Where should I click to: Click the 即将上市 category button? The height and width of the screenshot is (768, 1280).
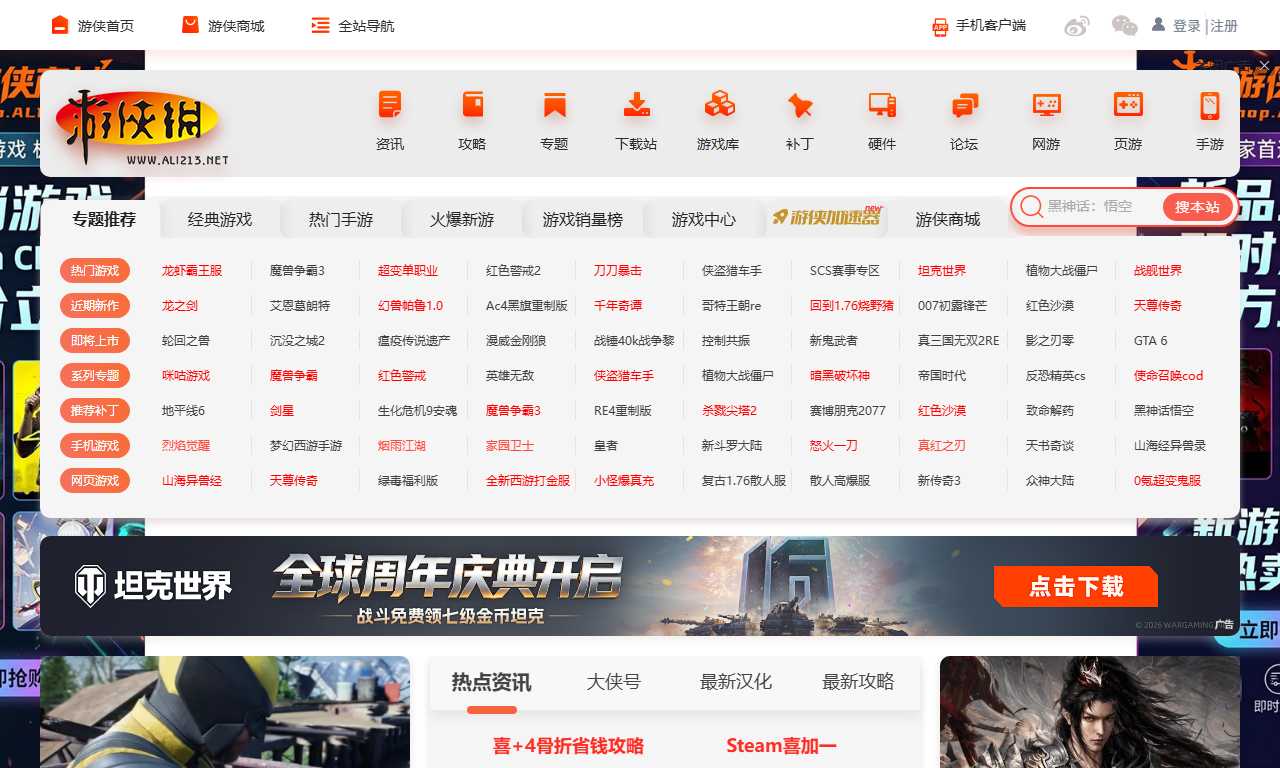tap(95, 340)
